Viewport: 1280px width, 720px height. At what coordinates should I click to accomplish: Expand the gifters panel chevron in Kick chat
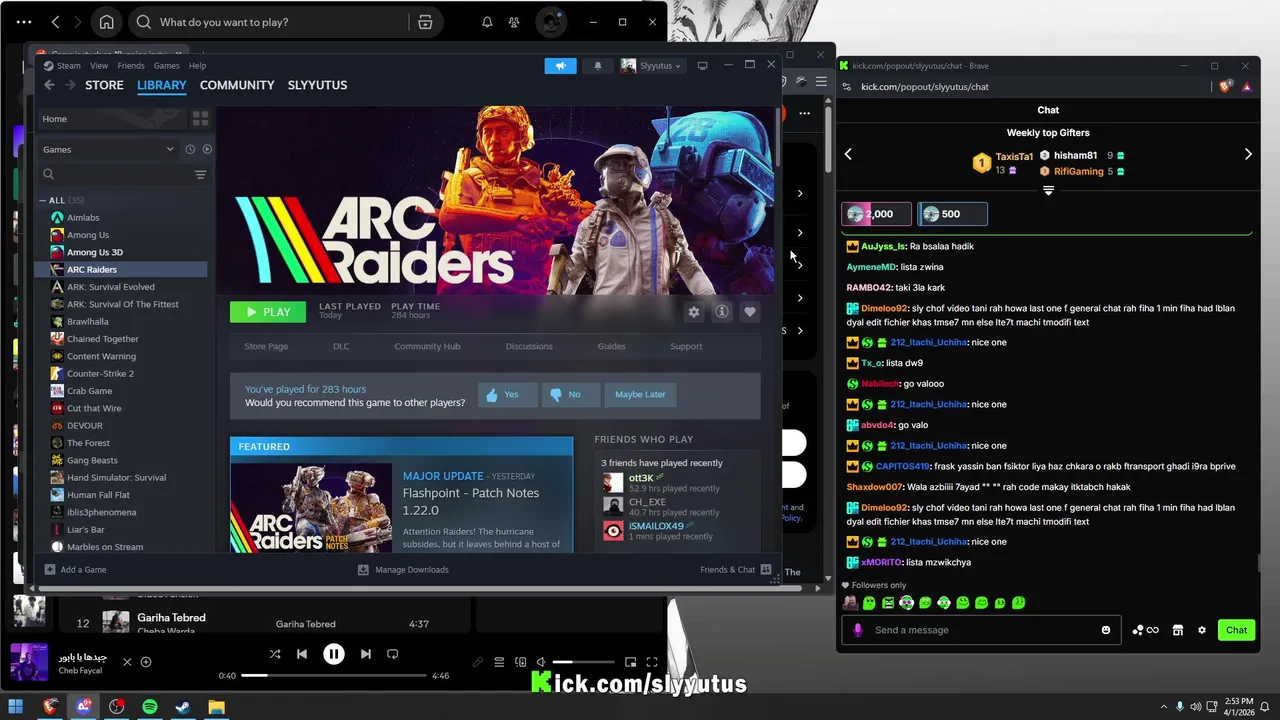(1048, 190)
